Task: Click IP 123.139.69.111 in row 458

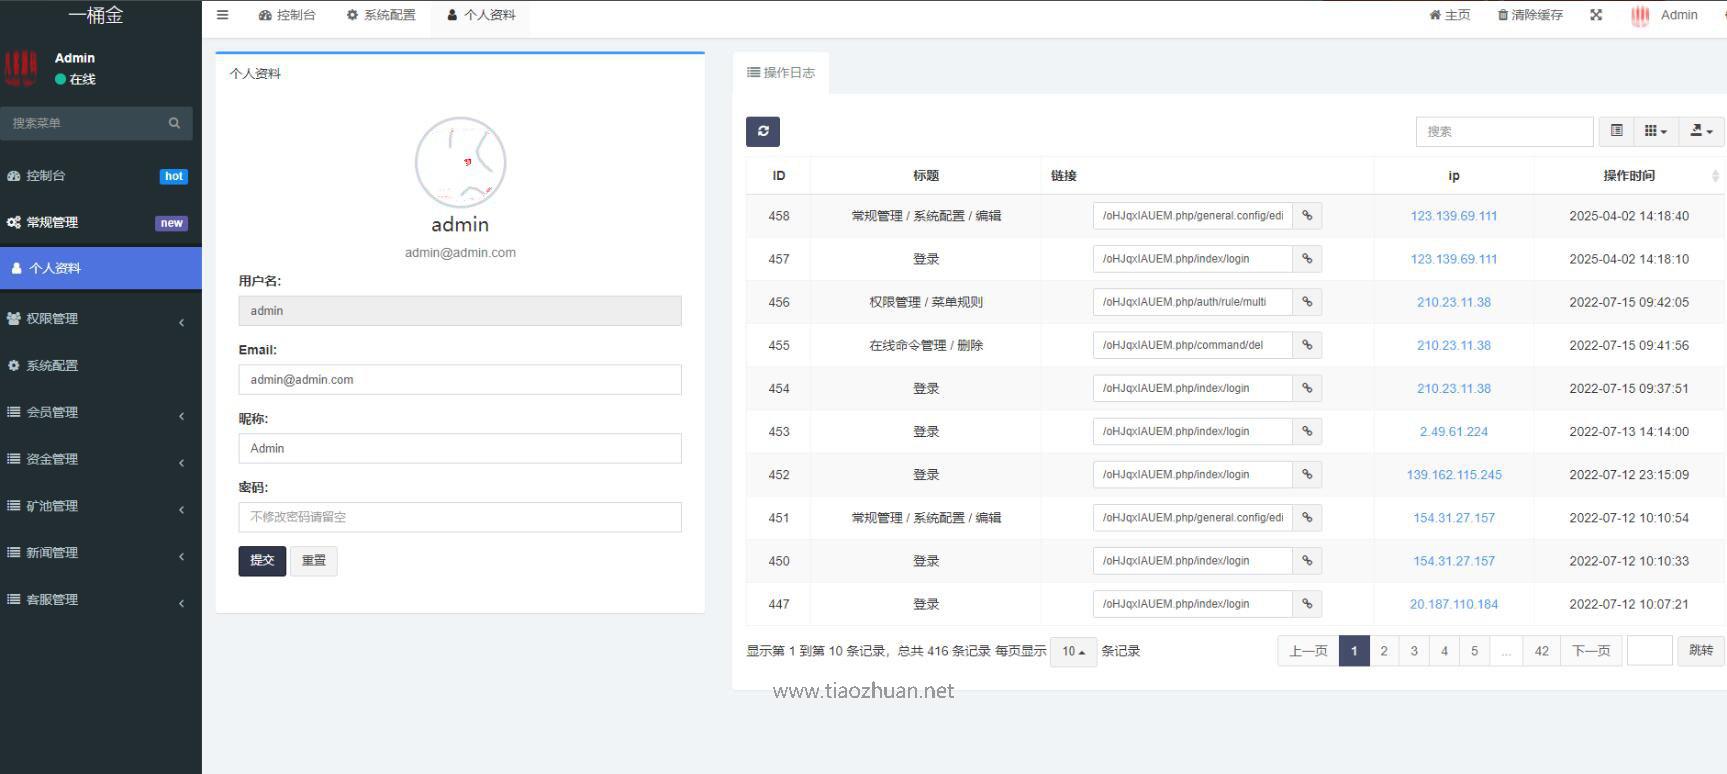Action: pyautogui.click(x=1454, y=216)
